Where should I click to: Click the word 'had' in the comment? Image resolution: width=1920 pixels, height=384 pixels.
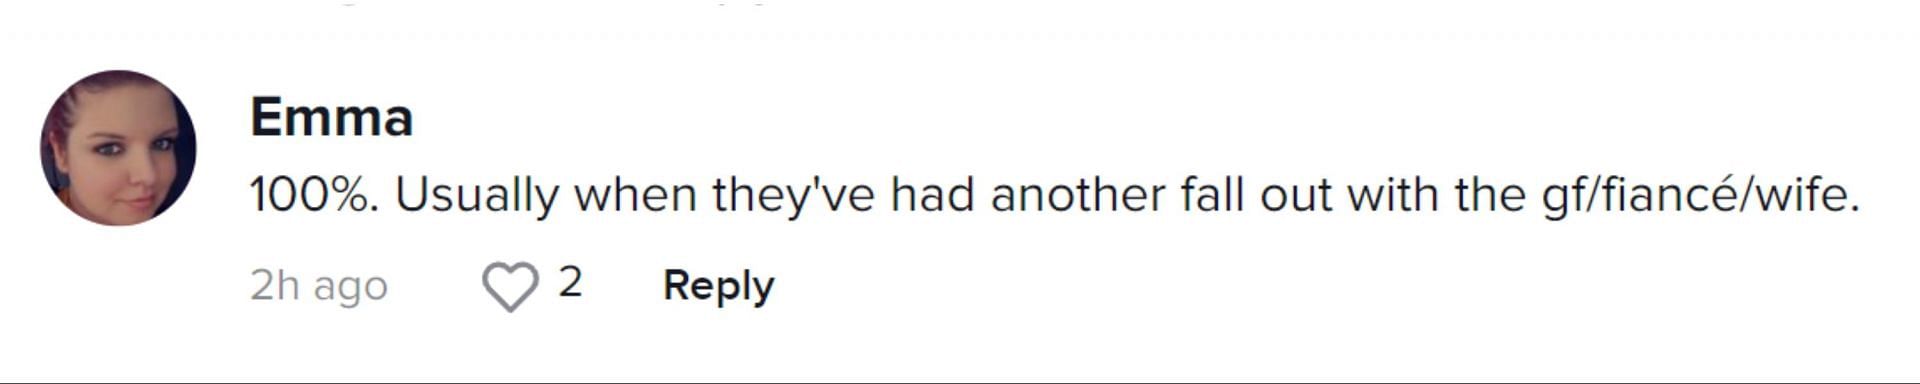tap(933, 195)
